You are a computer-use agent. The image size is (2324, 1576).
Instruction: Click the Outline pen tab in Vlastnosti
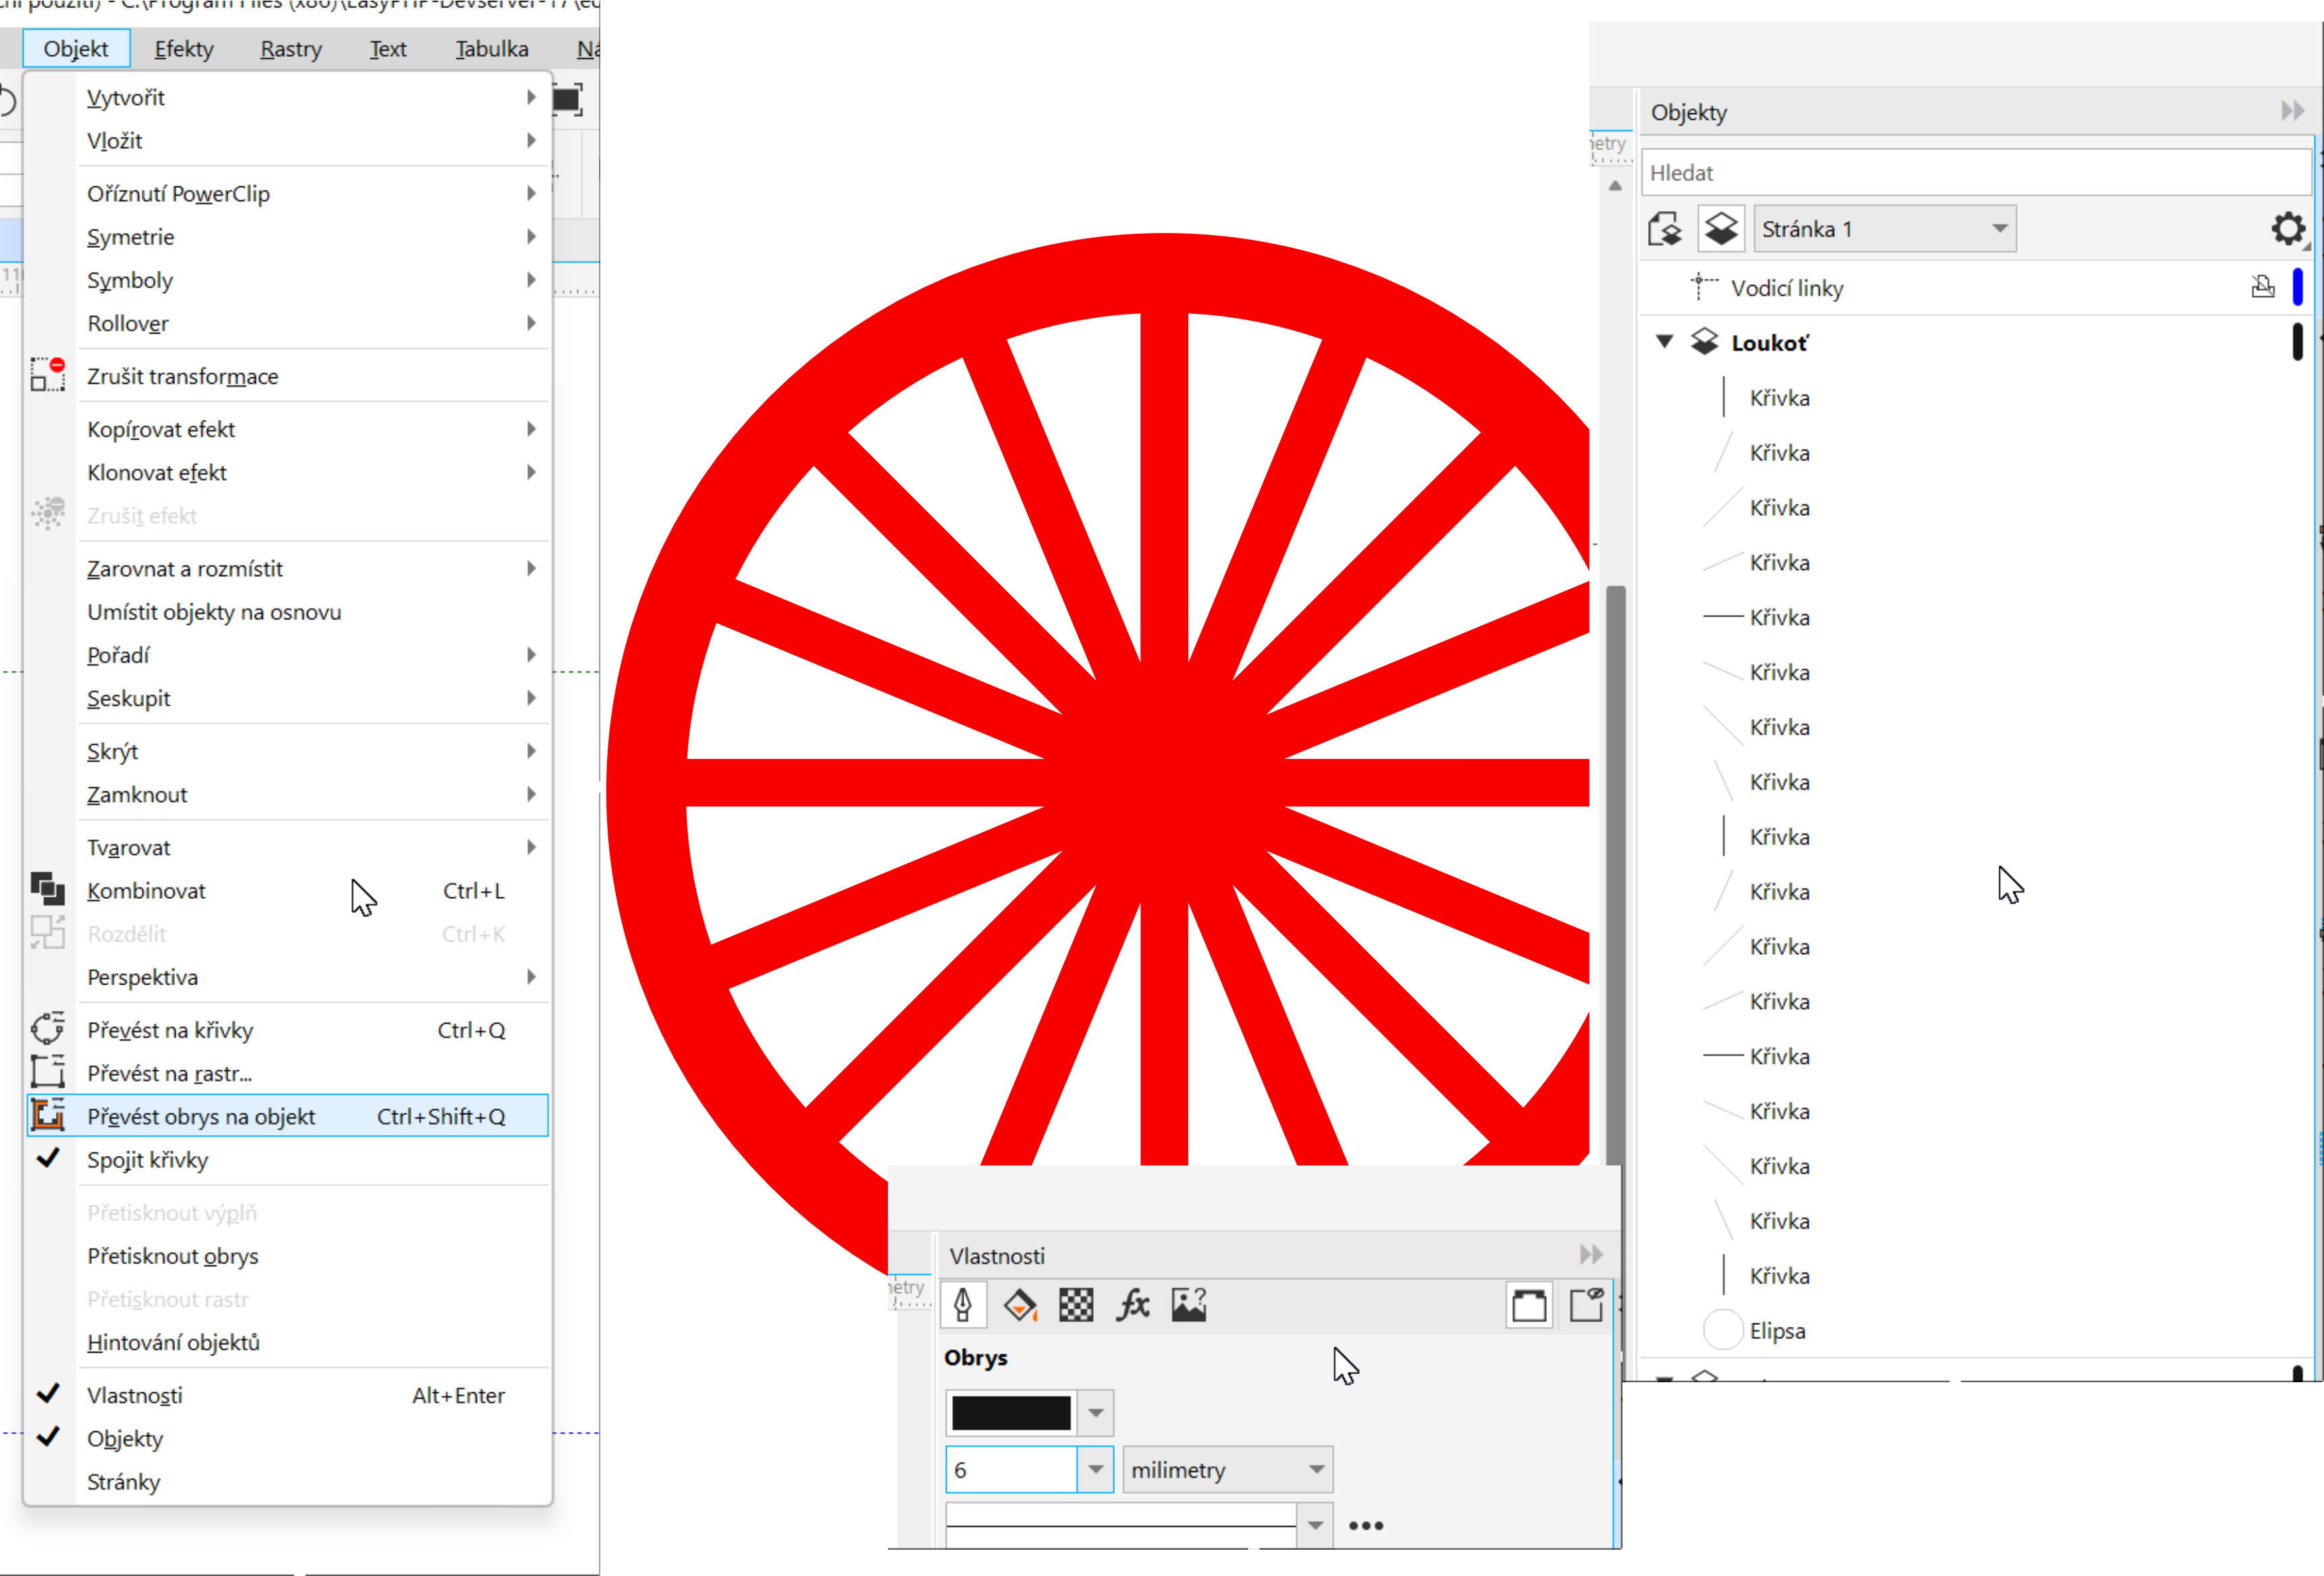coord(963,1305)
